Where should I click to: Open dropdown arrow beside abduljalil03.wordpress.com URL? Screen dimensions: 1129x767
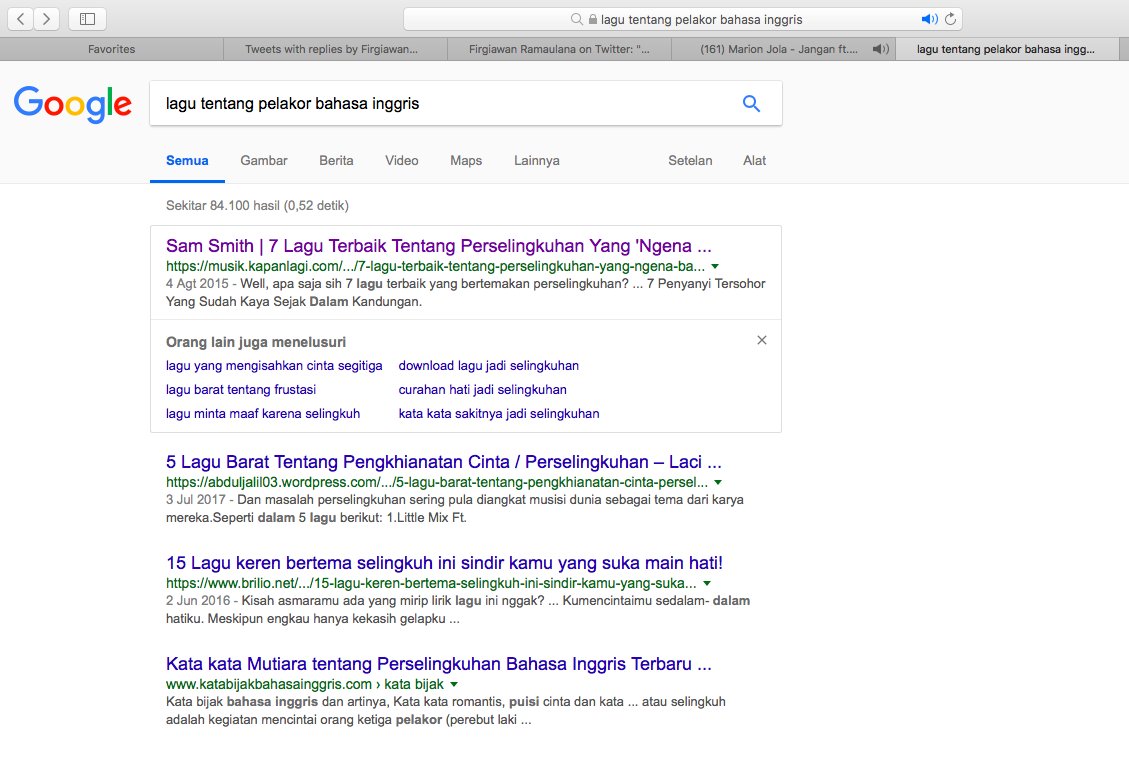718,483
